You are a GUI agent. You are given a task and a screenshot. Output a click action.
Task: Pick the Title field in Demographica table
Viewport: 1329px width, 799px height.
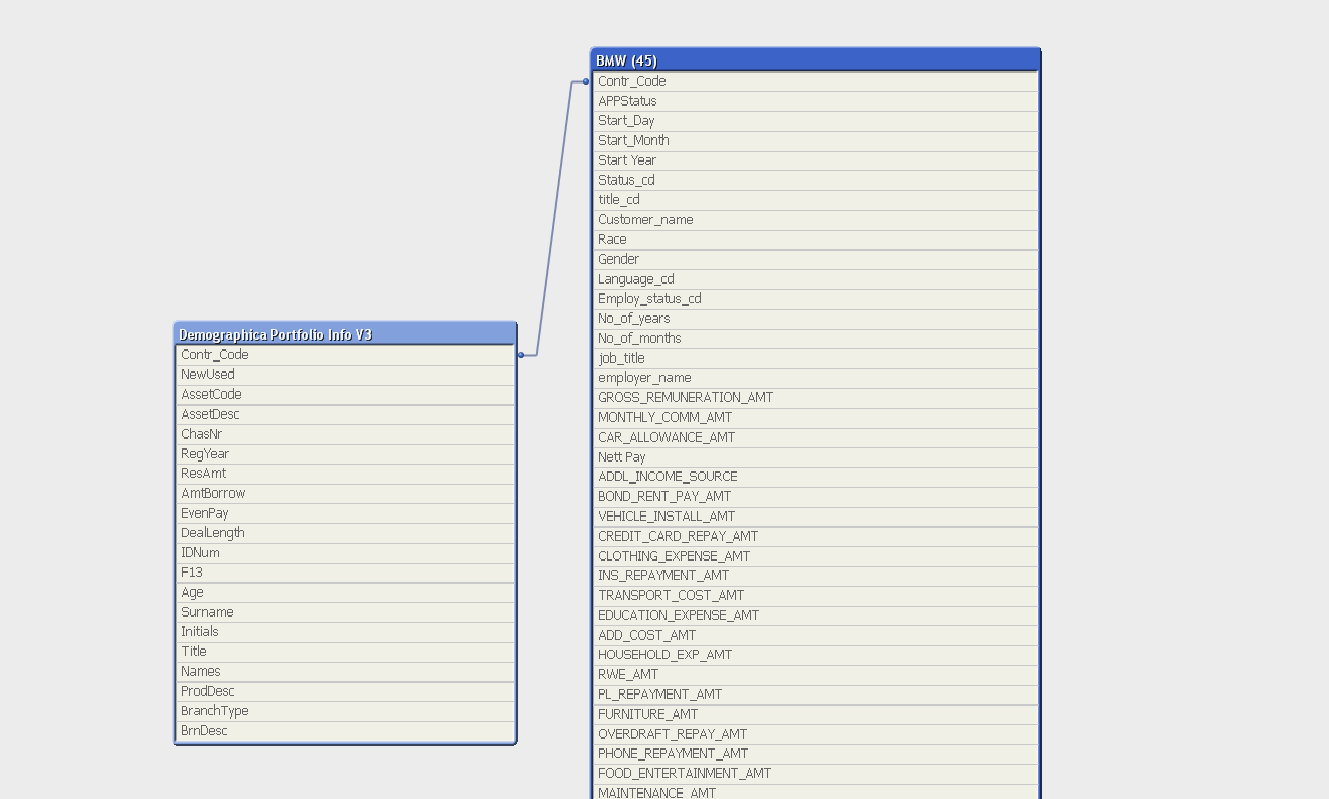coord(346,652)
